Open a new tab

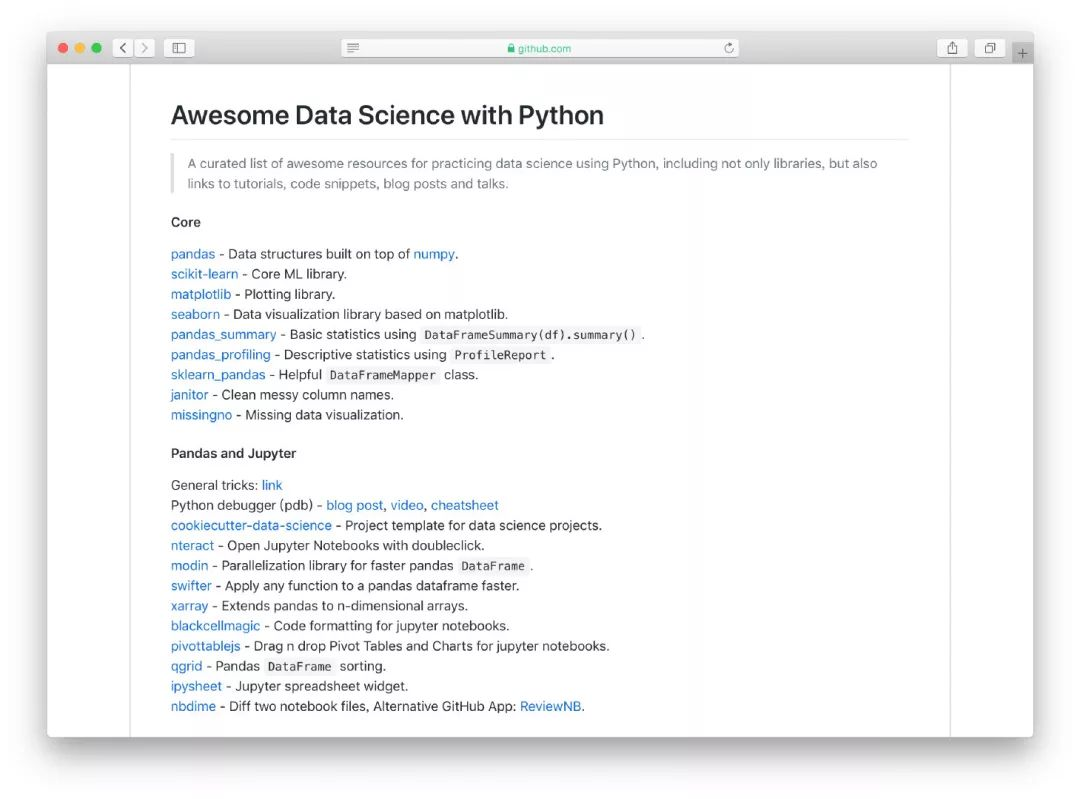point(1022,54)
